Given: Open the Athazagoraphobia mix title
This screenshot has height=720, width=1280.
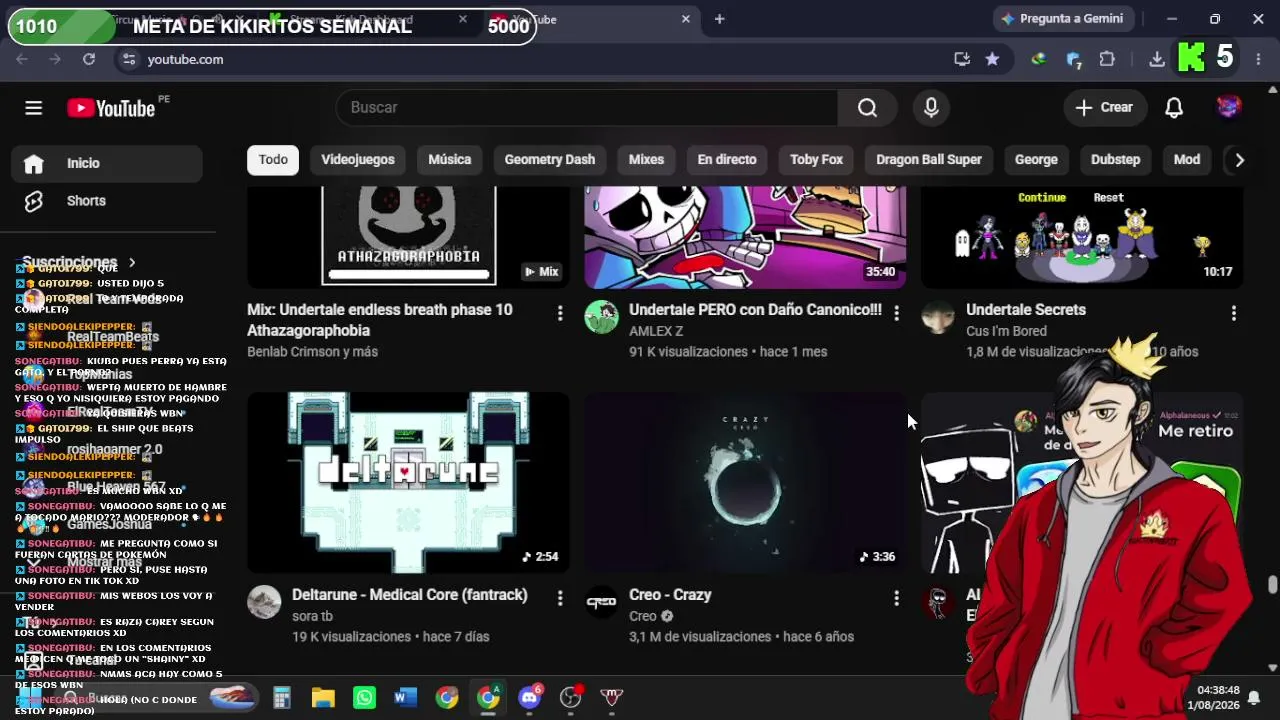Looking at the screenshot, I should click(380, 320).
